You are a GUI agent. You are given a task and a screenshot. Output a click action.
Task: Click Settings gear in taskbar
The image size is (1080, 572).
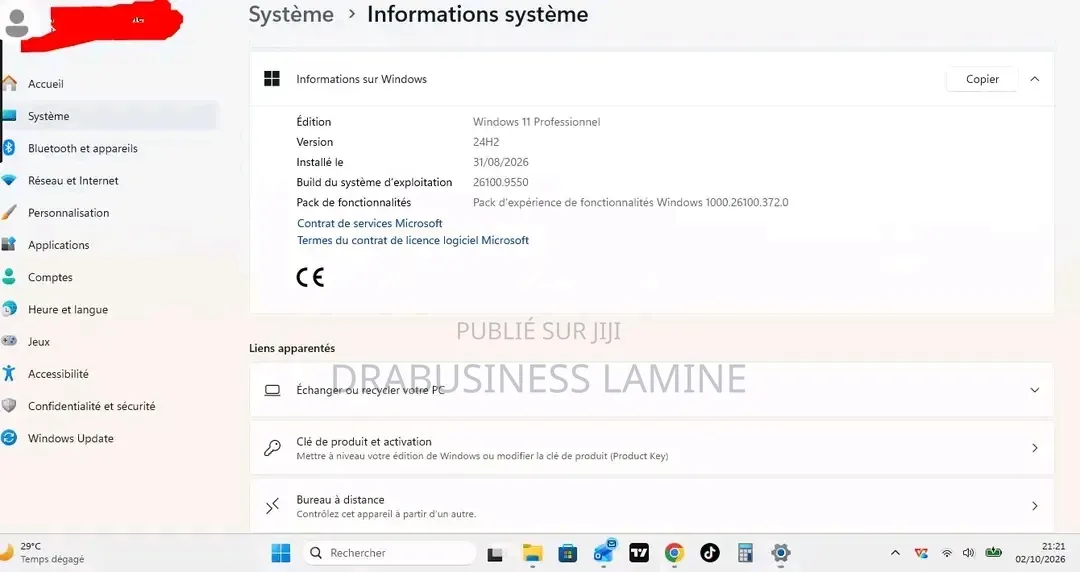pos(780,553)
